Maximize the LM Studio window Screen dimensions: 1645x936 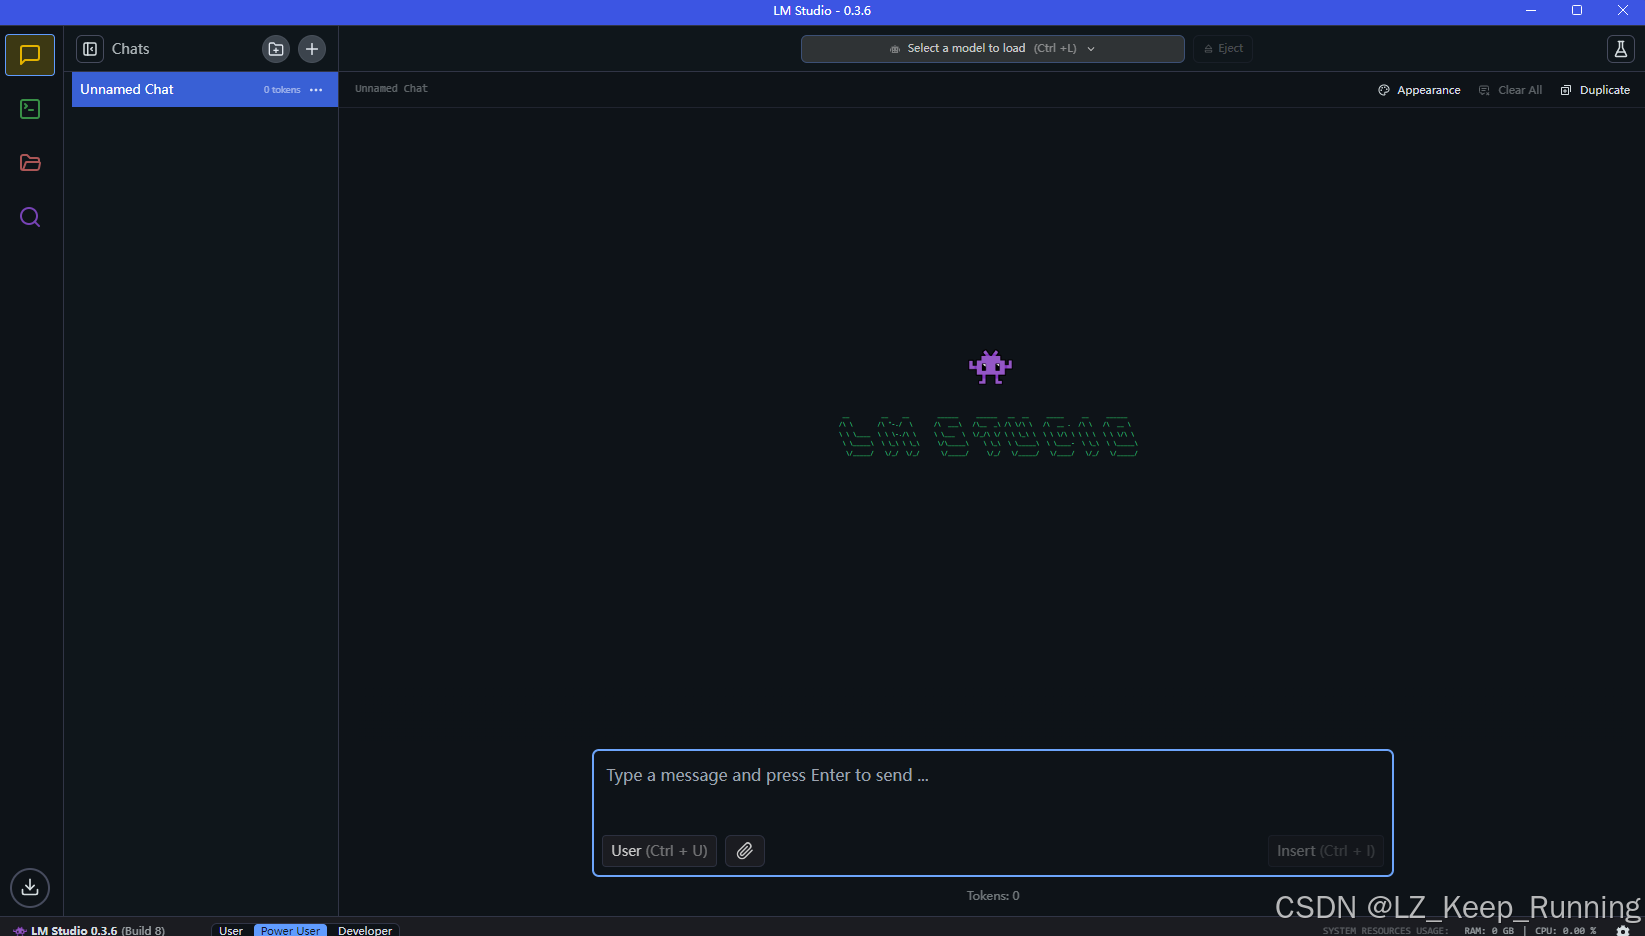tap(1577, 11)
